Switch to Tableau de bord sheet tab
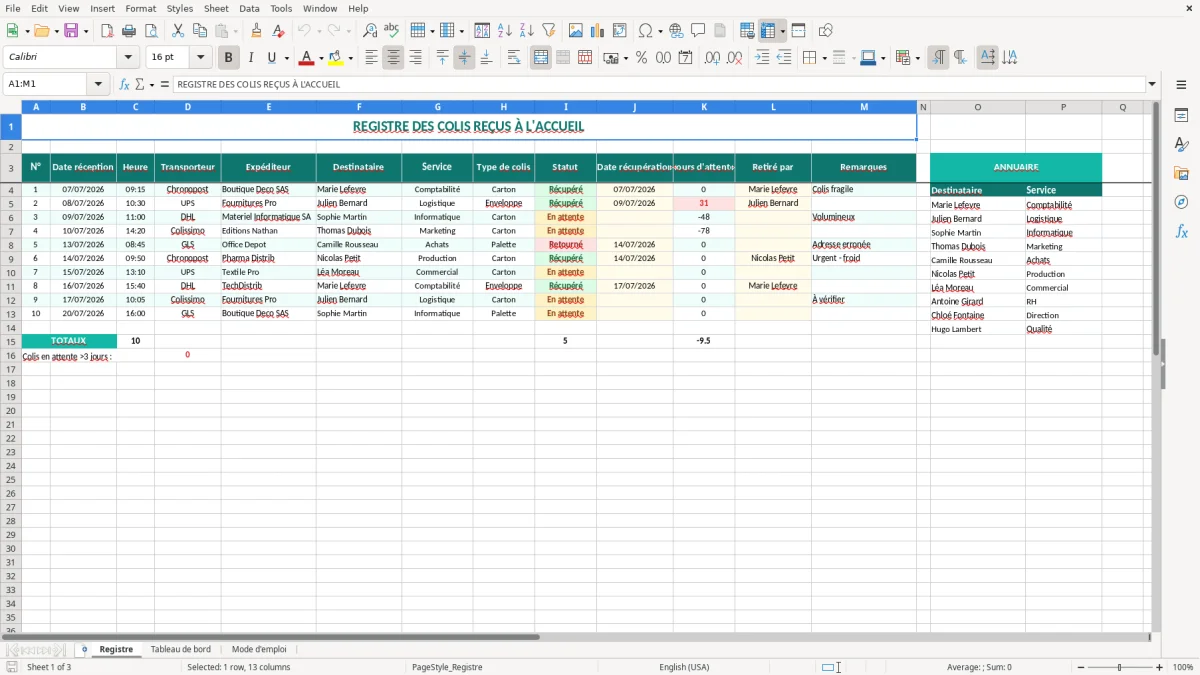The width and height of the screenshot is (1200, 675). click(x=181, y=649)
